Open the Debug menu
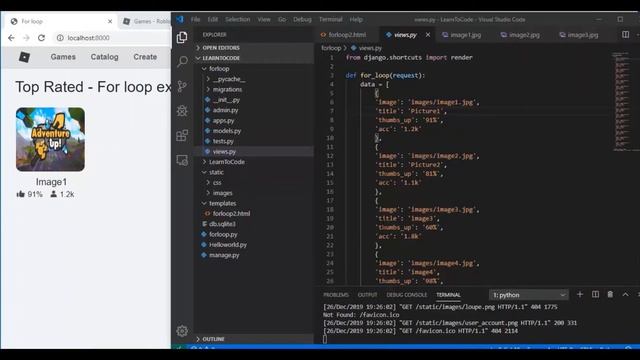Viewport: 640px width, 360px height. tap(302, 19)
